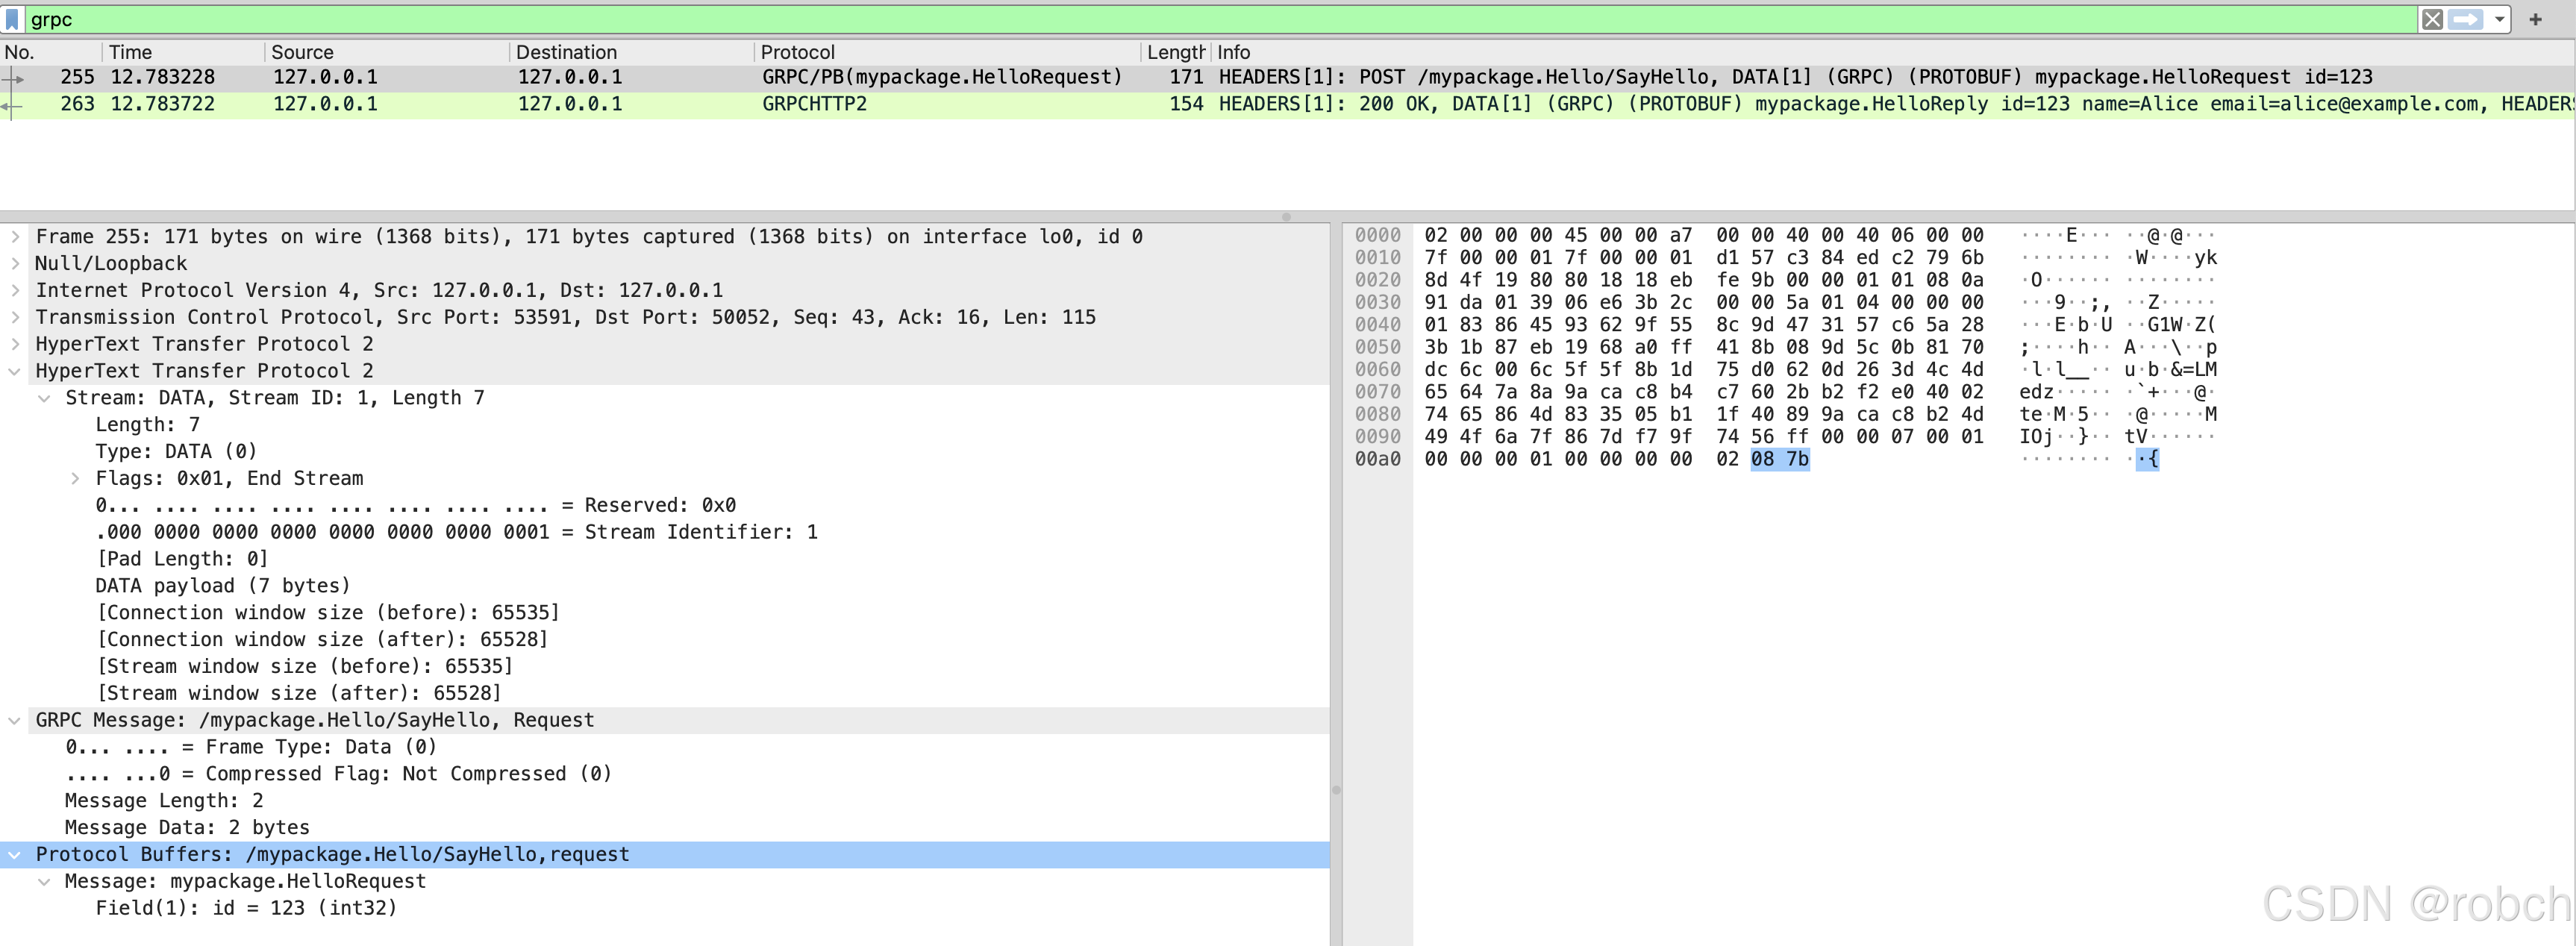The image size is (2576, 946).
Task: Select Type: DATA (0) line
Action: click(176, 452)
